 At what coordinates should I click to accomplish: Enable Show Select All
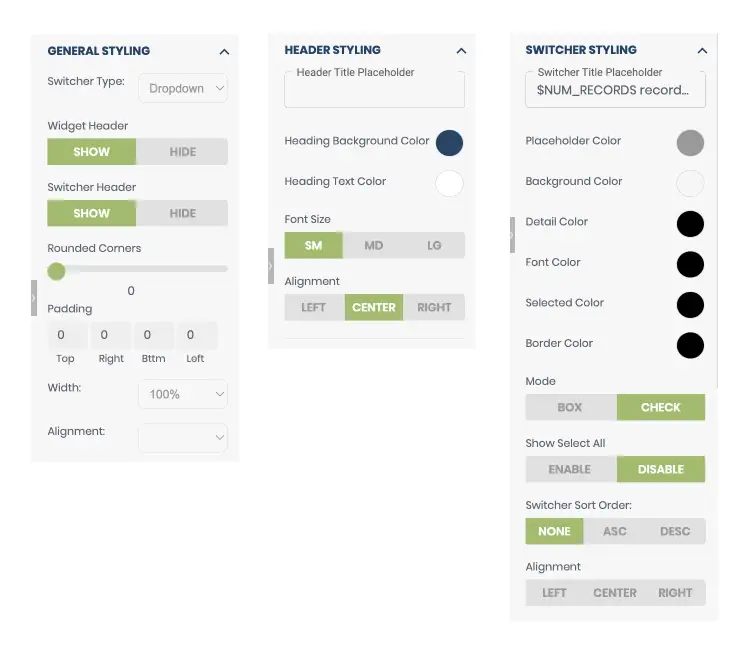pyautogui.click(x=570, y=469)
